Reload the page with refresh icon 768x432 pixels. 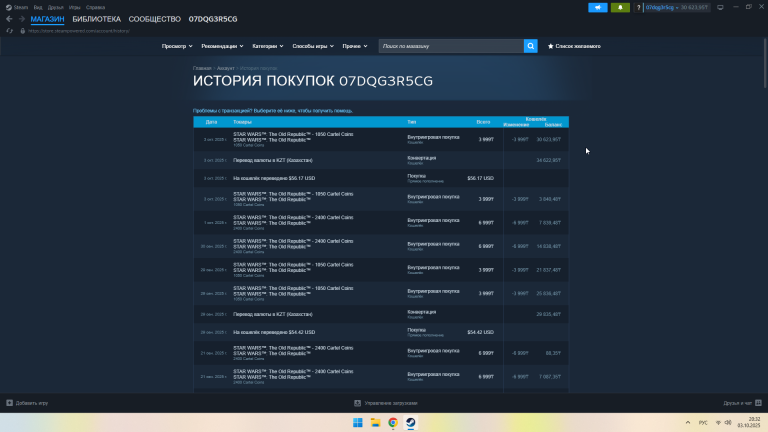[x=9, y=31]
